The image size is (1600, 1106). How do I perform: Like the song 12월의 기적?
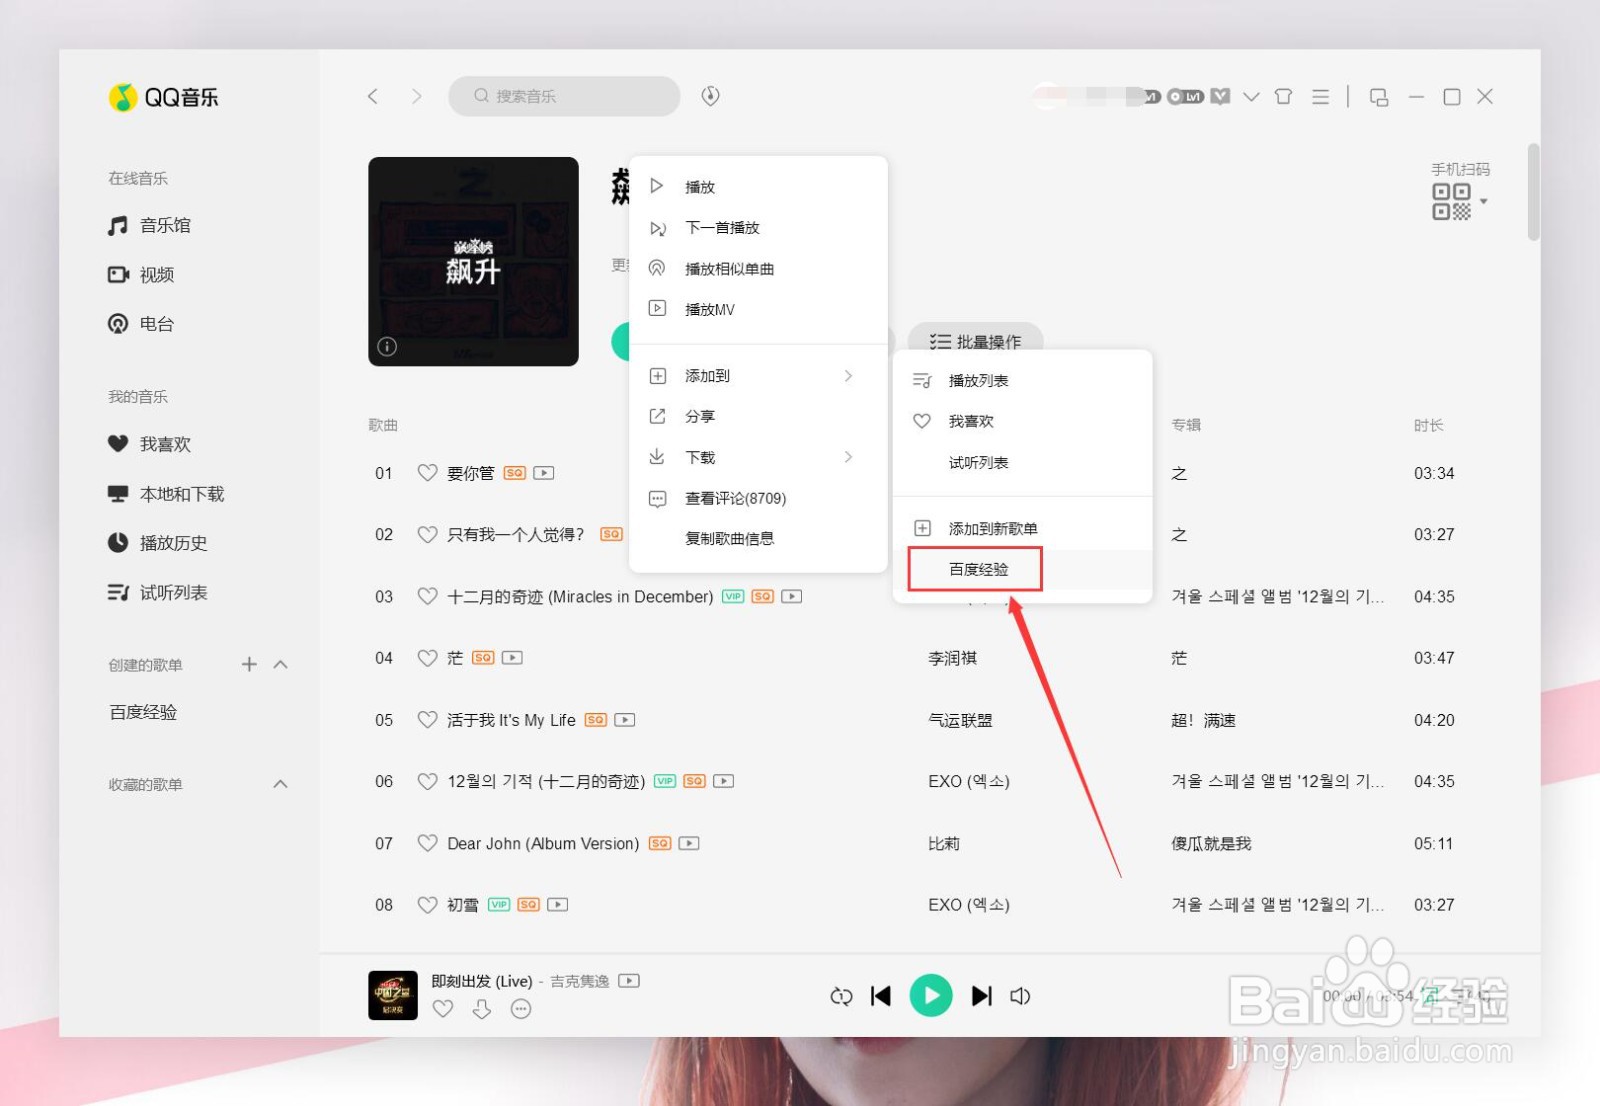[x=427, y=781]
